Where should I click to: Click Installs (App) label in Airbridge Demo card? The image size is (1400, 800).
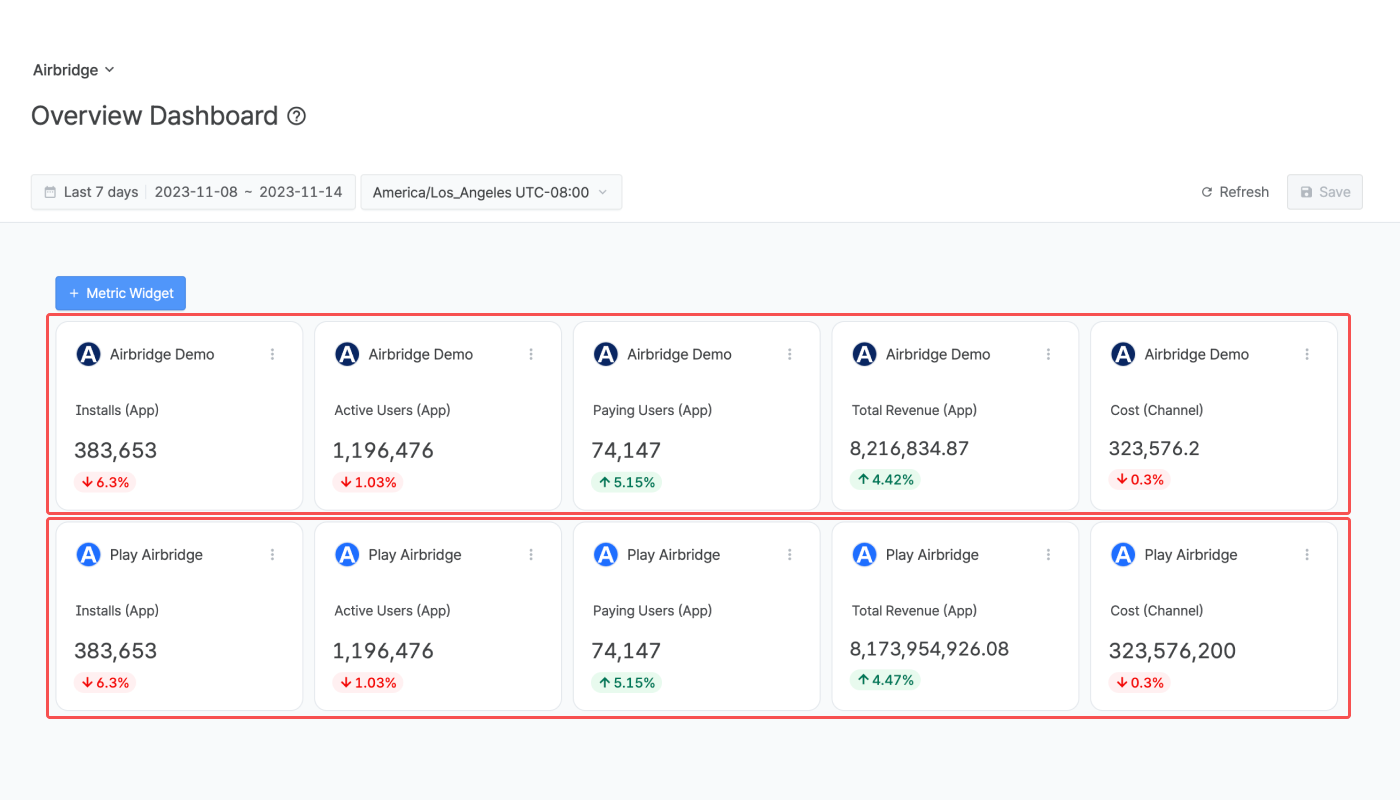(x=117, y=410)
